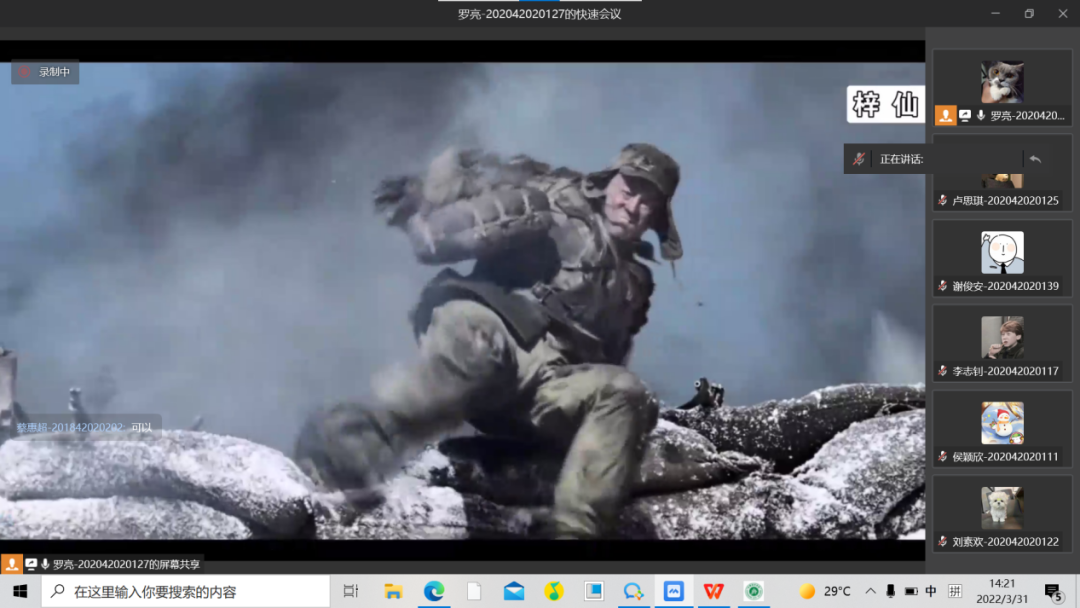
Task: Click muted mic icon for 李志钊-202042020117
Action: (942, 371)
